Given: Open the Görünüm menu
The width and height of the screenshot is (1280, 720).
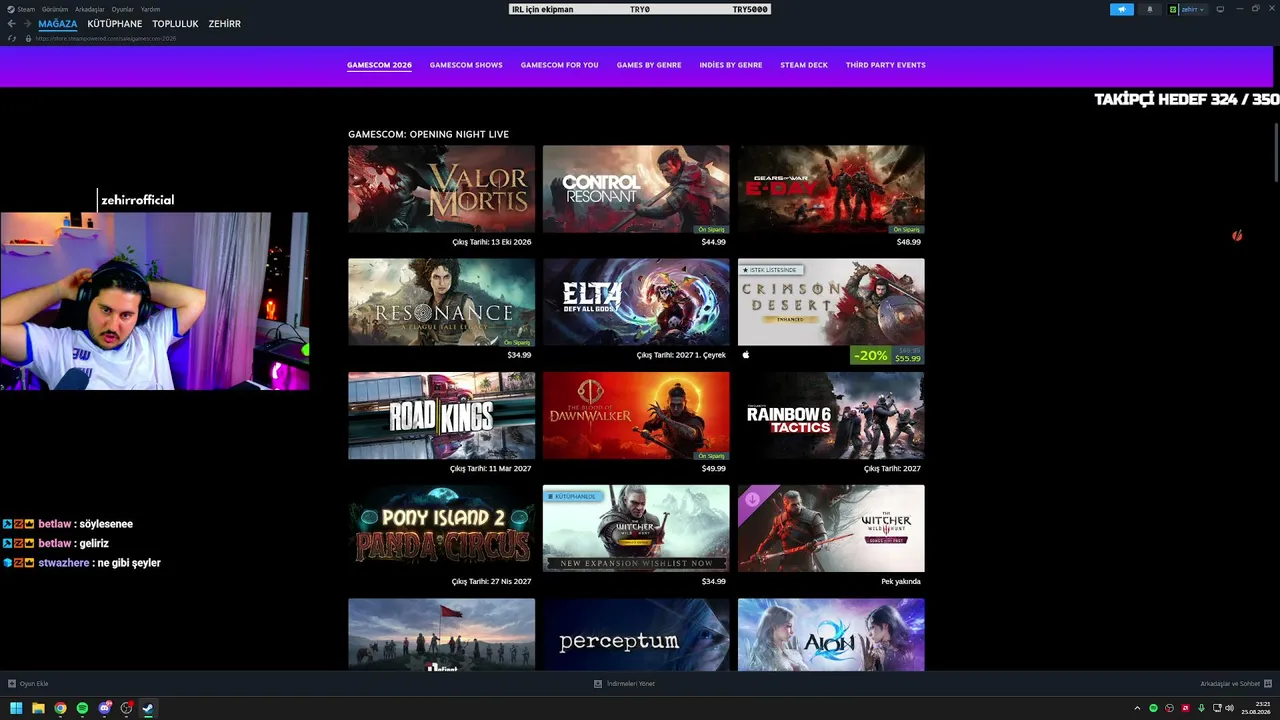Looking at the screenshot, I should pyautogui.click(x=55, y=9).
